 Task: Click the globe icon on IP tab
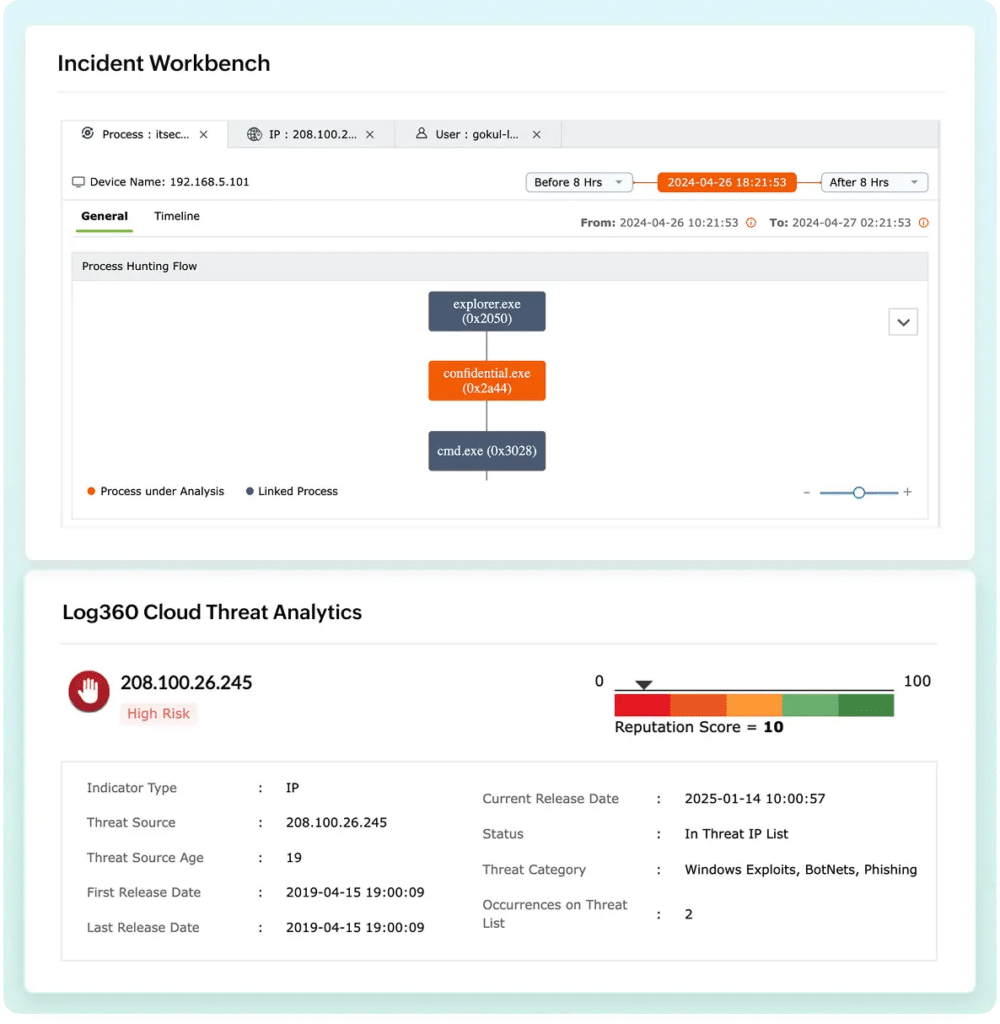tap(254, 134)
